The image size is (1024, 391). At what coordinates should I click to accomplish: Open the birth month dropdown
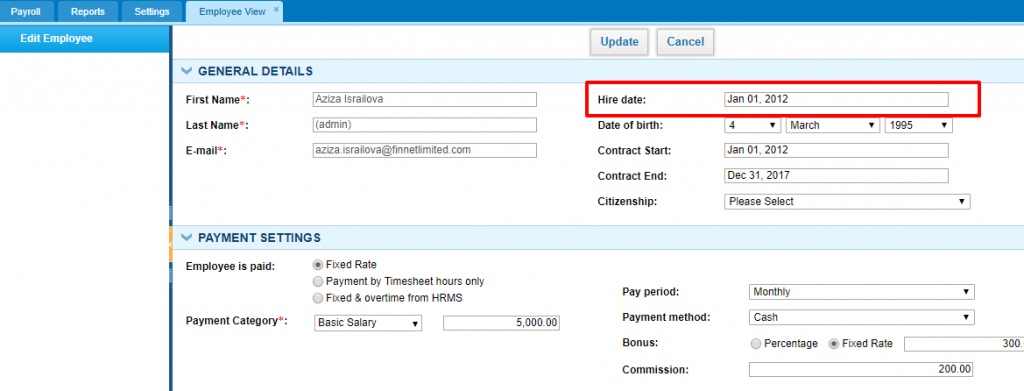tap(833, 125)
